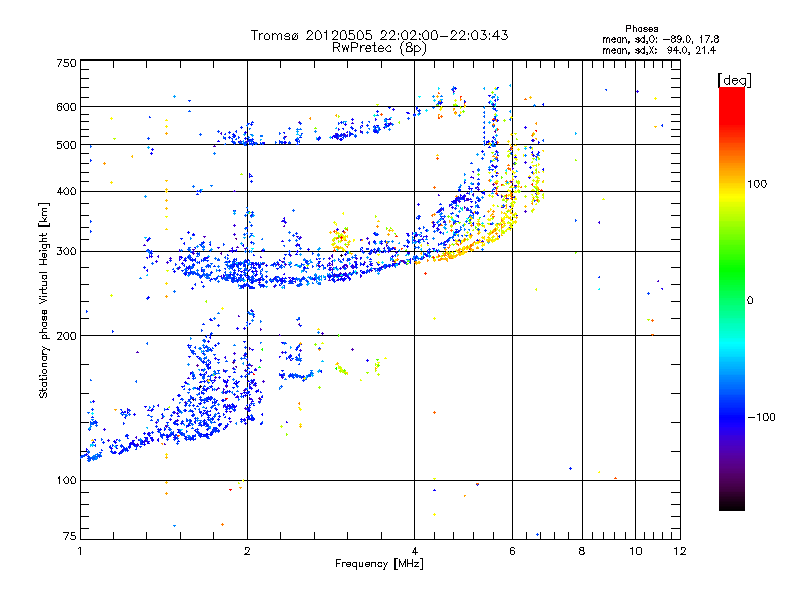Click the x-axis tick label '1'

pyautogui.click(x=81, y=551)
